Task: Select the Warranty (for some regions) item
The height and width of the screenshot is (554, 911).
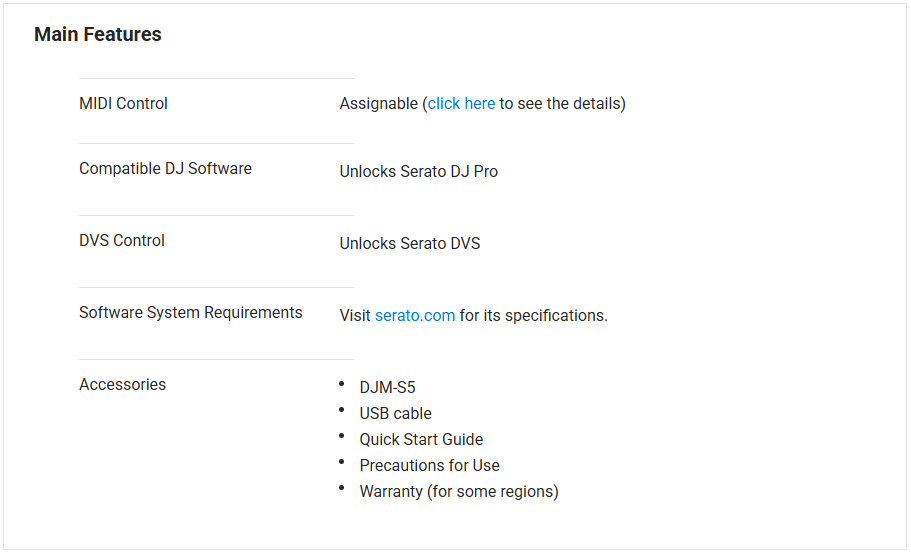Action: click(458, 492)
